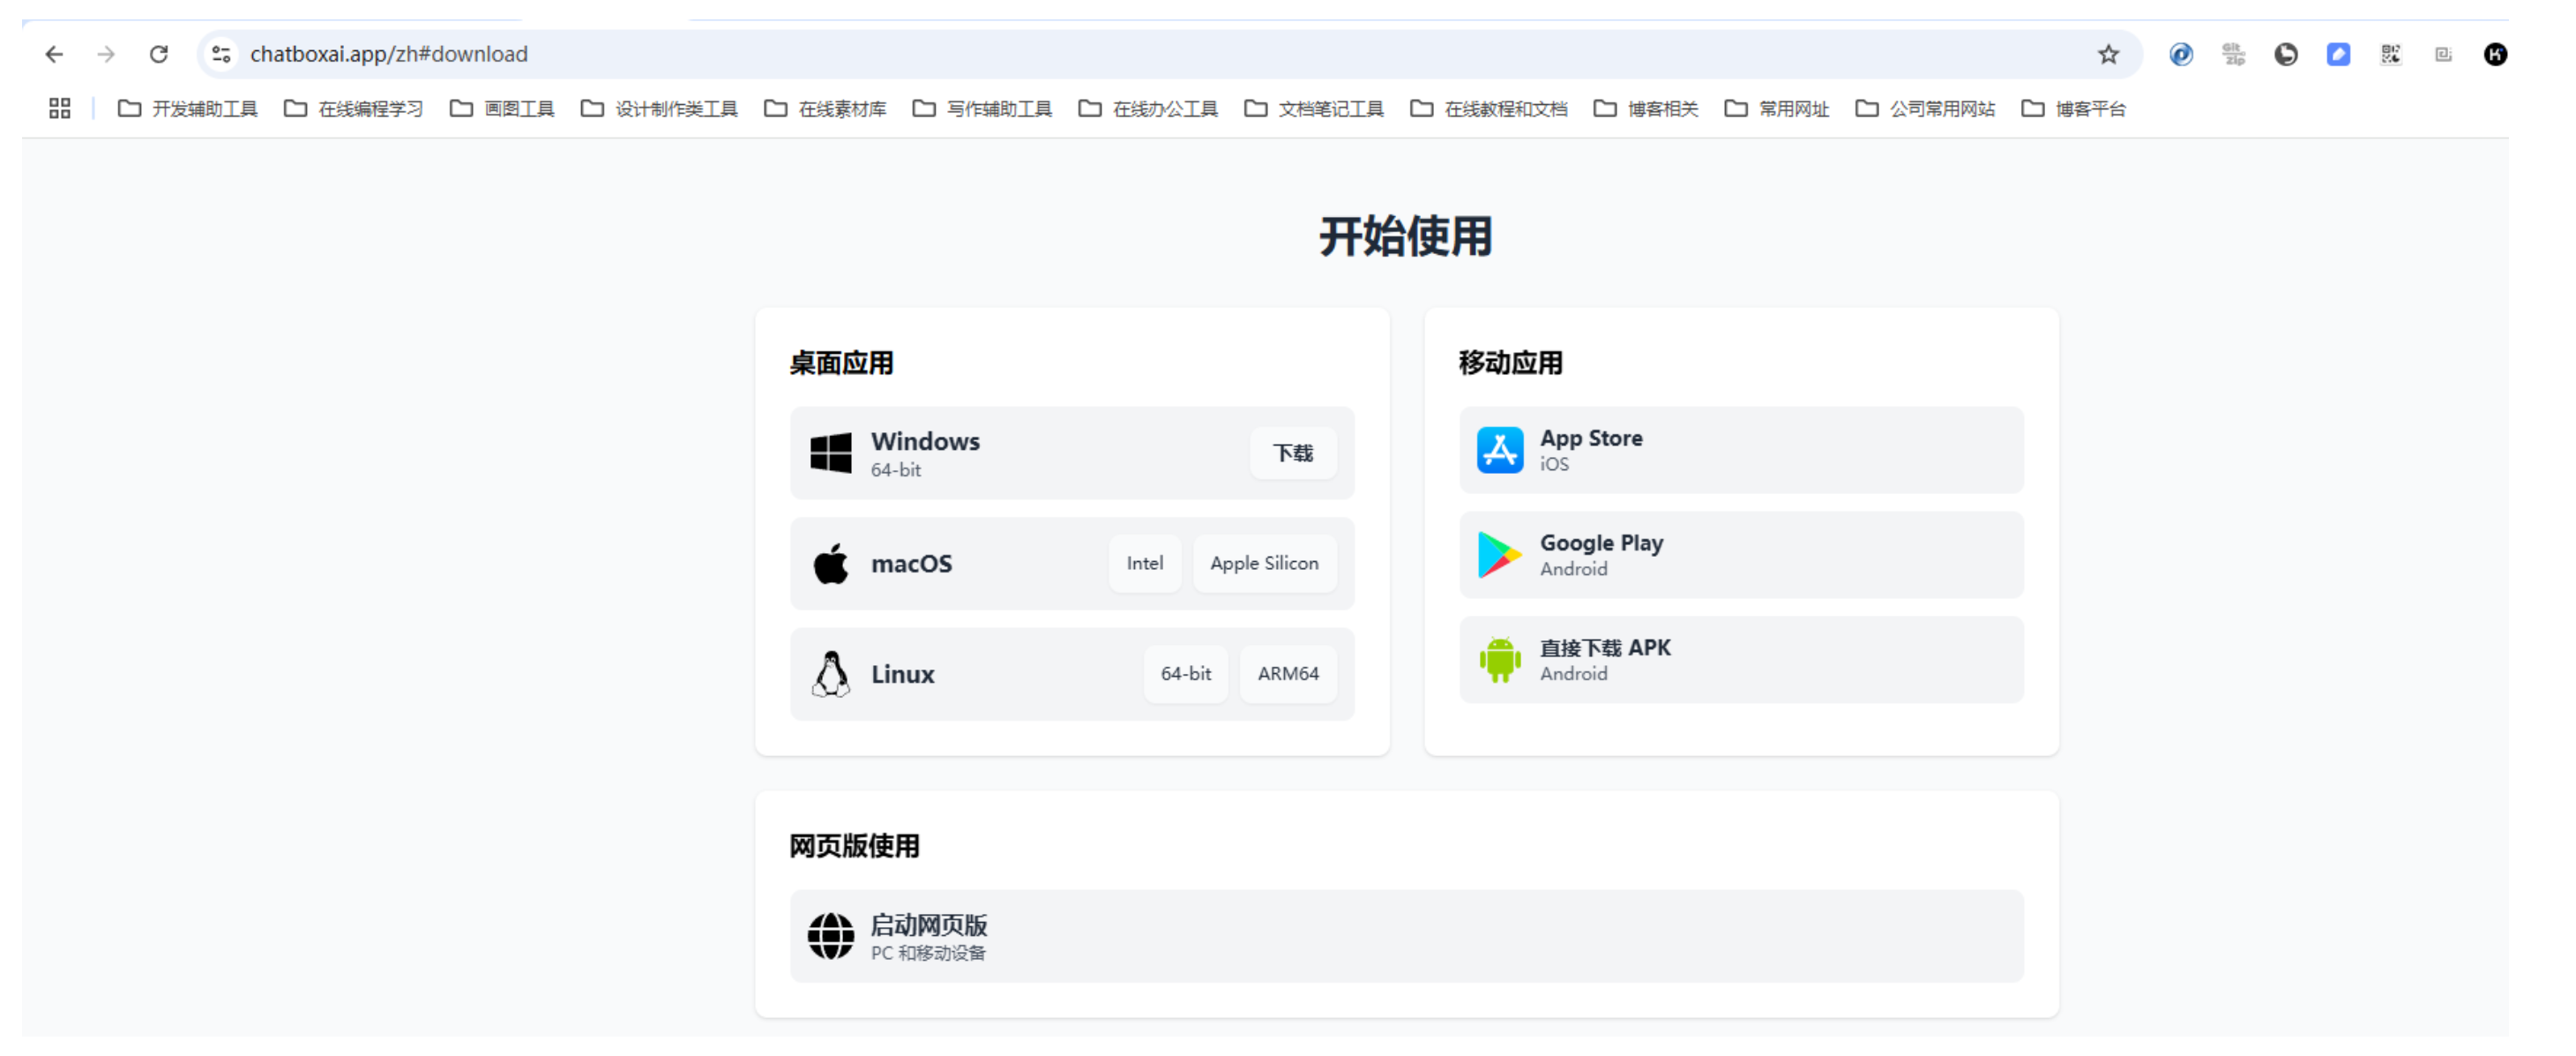The height and width of the screenshot is (1056, 2576).
Task: Click the globe icon for web version
Action: pos(830,936)
